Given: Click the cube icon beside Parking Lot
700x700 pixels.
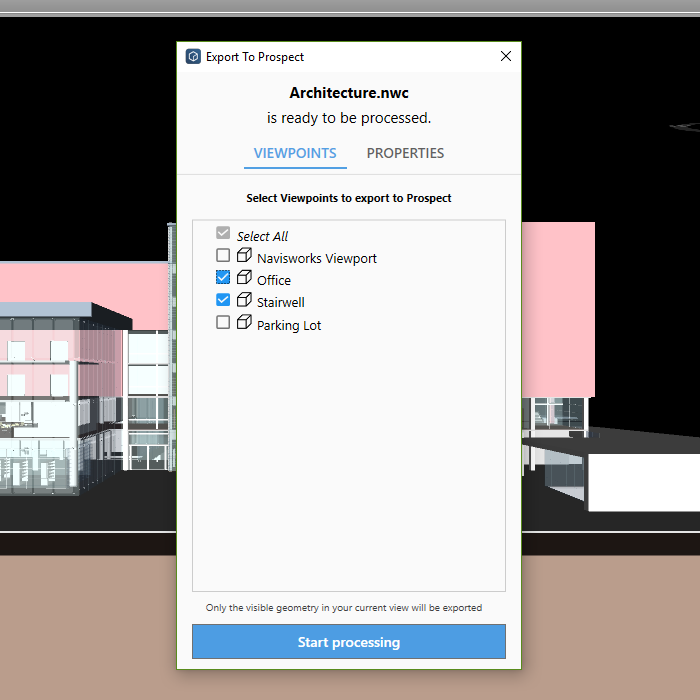Looking at the screenshot, I should click(x=244, y=322).
